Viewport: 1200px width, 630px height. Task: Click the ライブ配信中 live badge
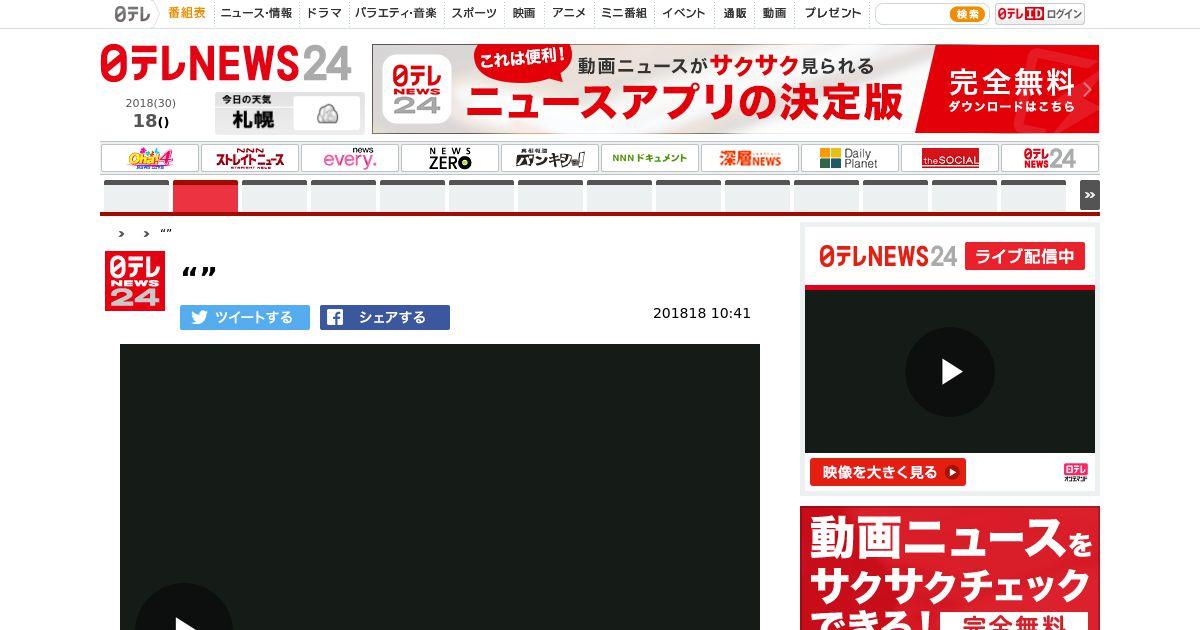[x=1025, y=256]
